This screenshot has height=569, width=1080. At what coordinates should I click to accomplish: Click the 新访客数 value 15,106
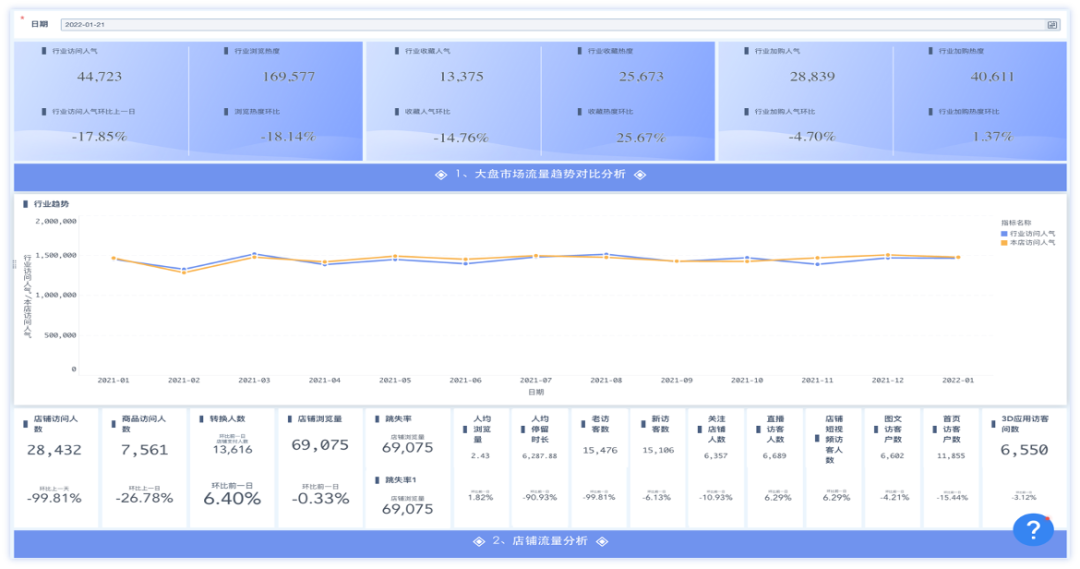[x=658, y=451]
